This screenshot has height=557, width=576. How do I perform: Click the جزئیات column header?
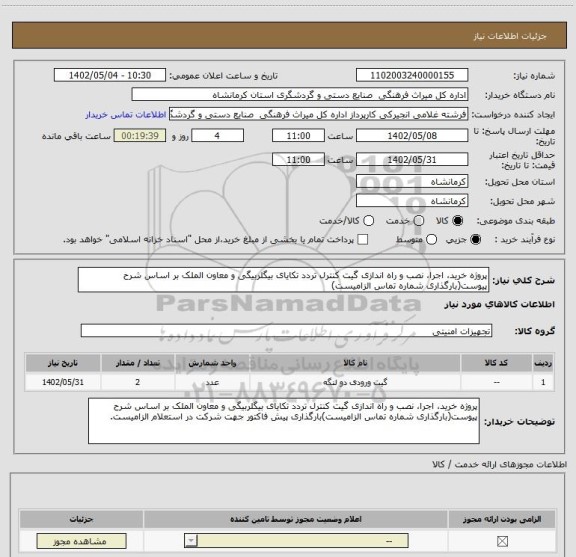[81, 519]
